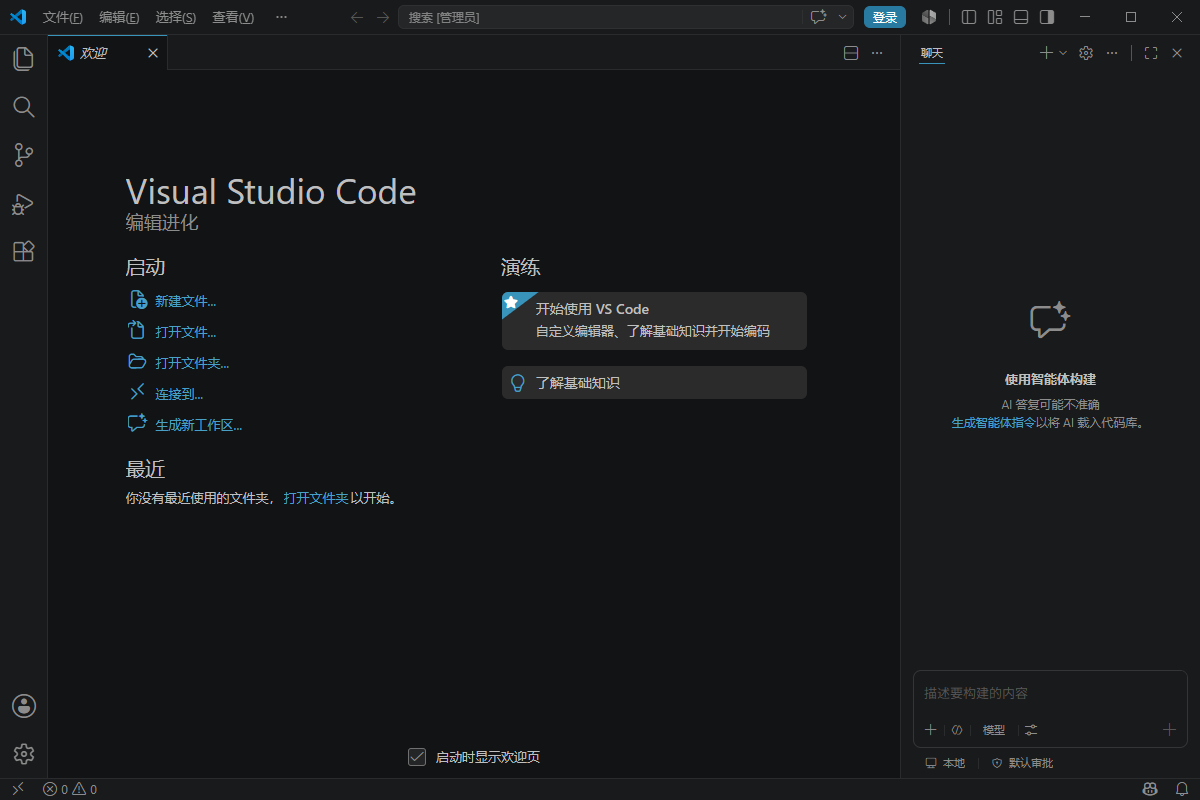Click the VS Code logo in title bar
Screen dimensions: 1200x800
point(18,17)
